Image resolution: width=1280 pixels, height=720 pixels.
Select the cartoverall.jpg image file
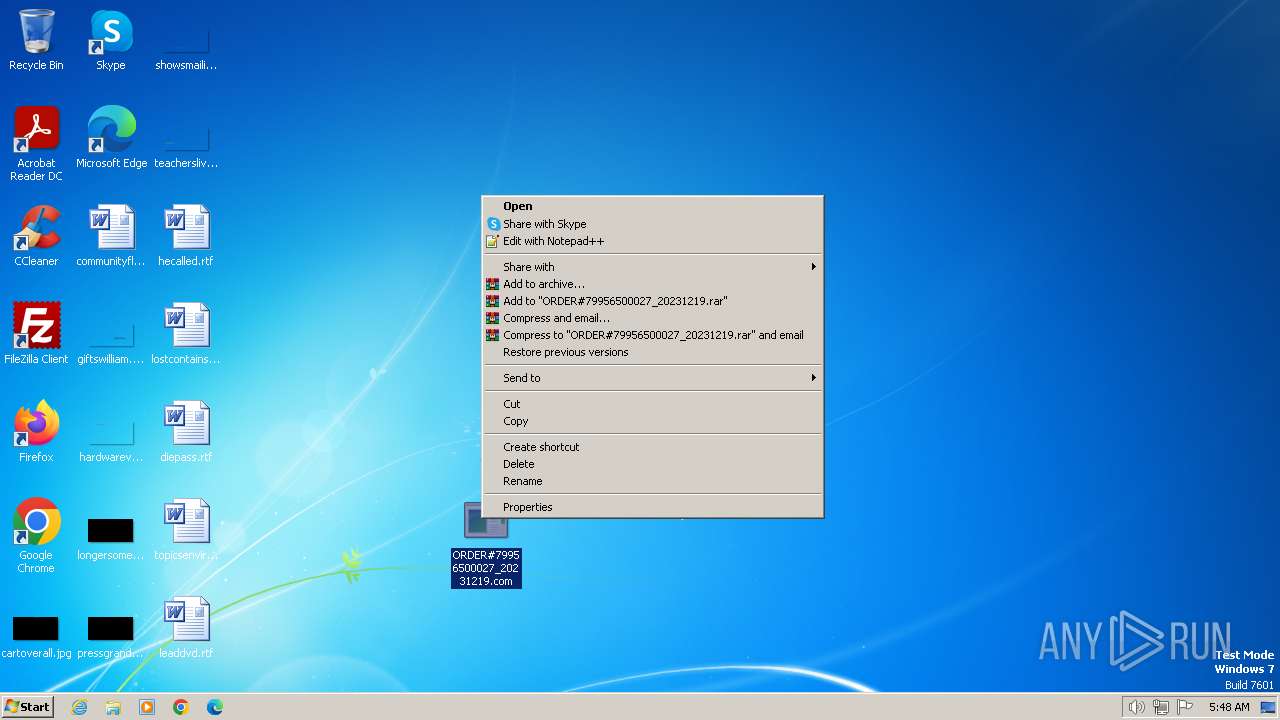[x=36, y=636]
